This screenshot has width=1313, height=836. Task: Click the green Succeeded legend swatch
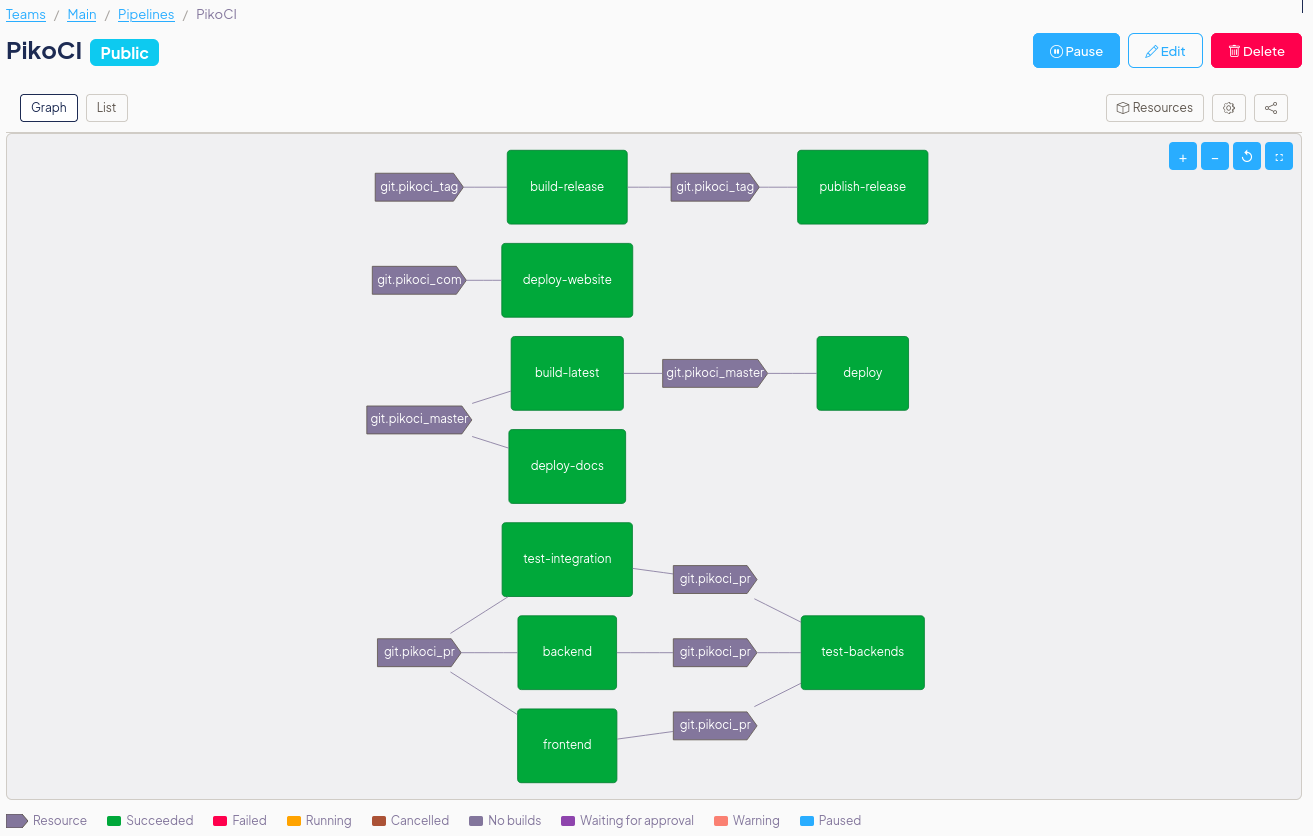tap(114, 821)
